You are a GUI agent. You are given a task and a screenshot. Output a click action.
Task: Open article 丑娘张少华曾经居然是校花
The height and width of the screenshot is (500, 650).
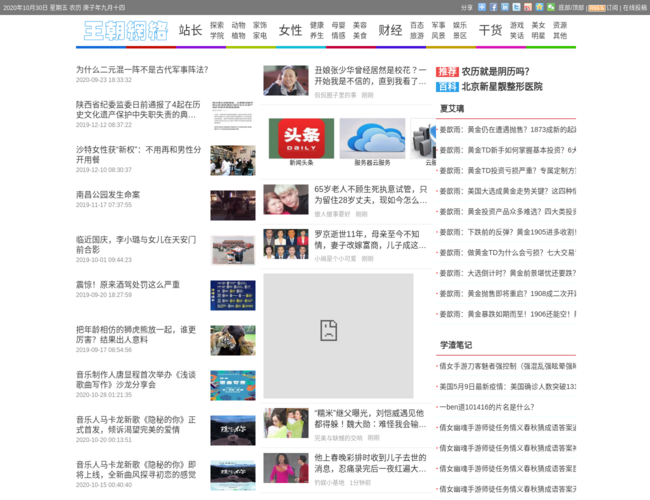click(370, 75)
